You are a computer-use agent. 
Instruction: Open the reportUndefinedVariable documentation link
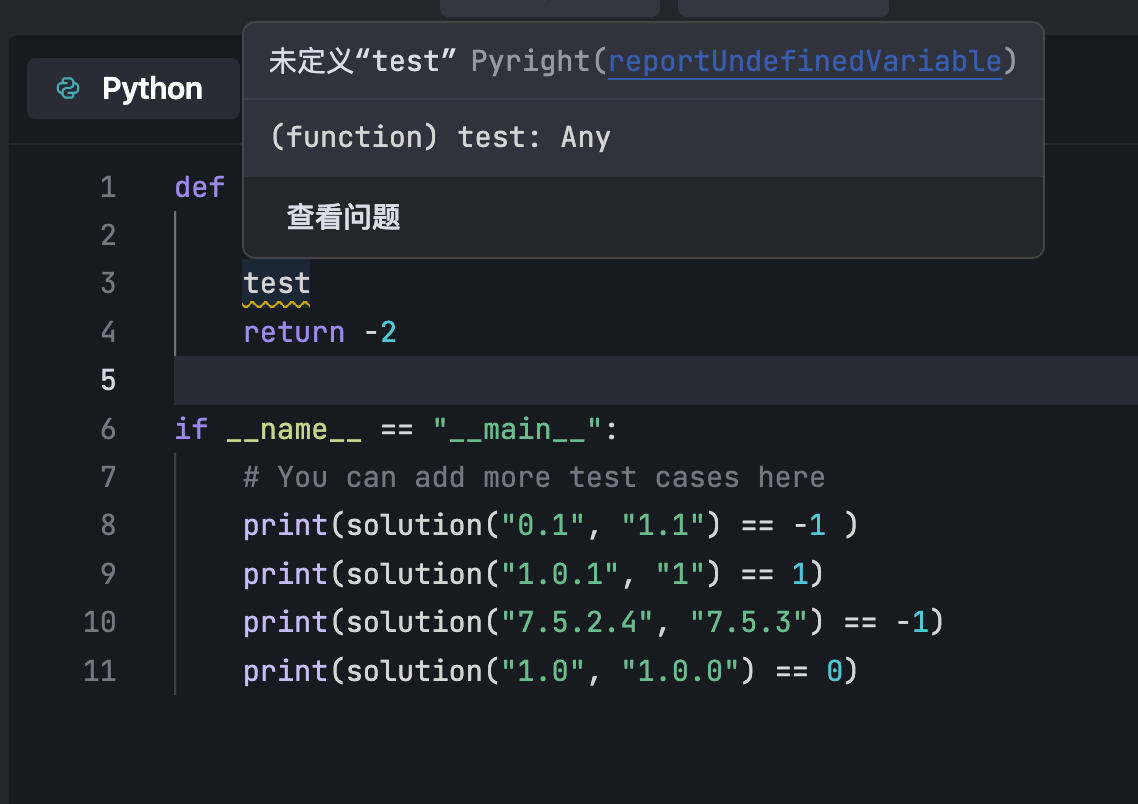805,62
